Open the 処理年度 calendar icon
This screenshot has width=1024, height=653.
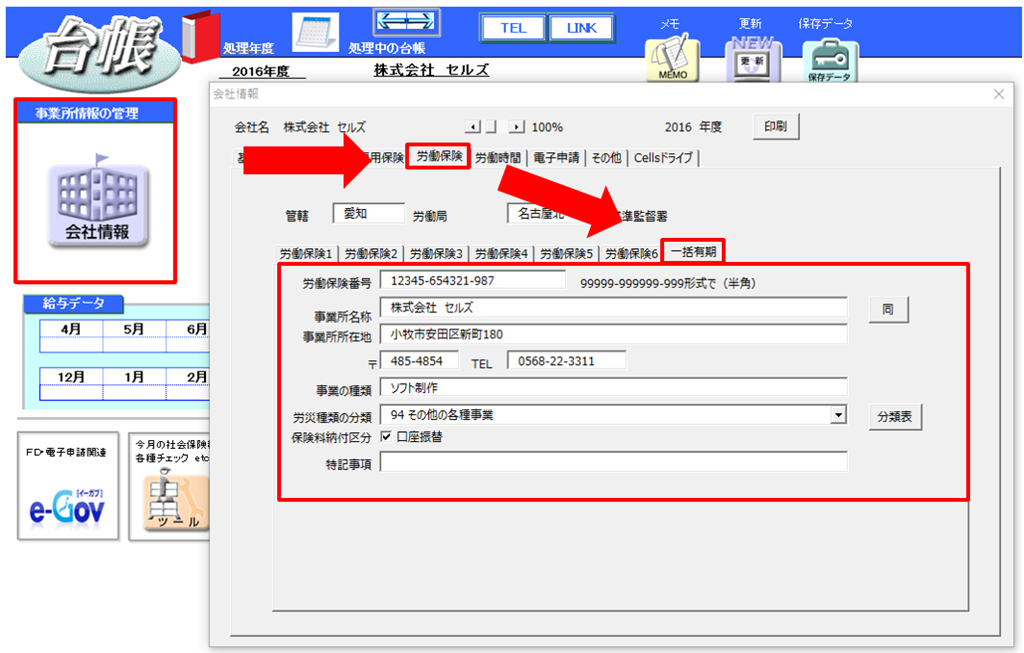coord(315,32)
